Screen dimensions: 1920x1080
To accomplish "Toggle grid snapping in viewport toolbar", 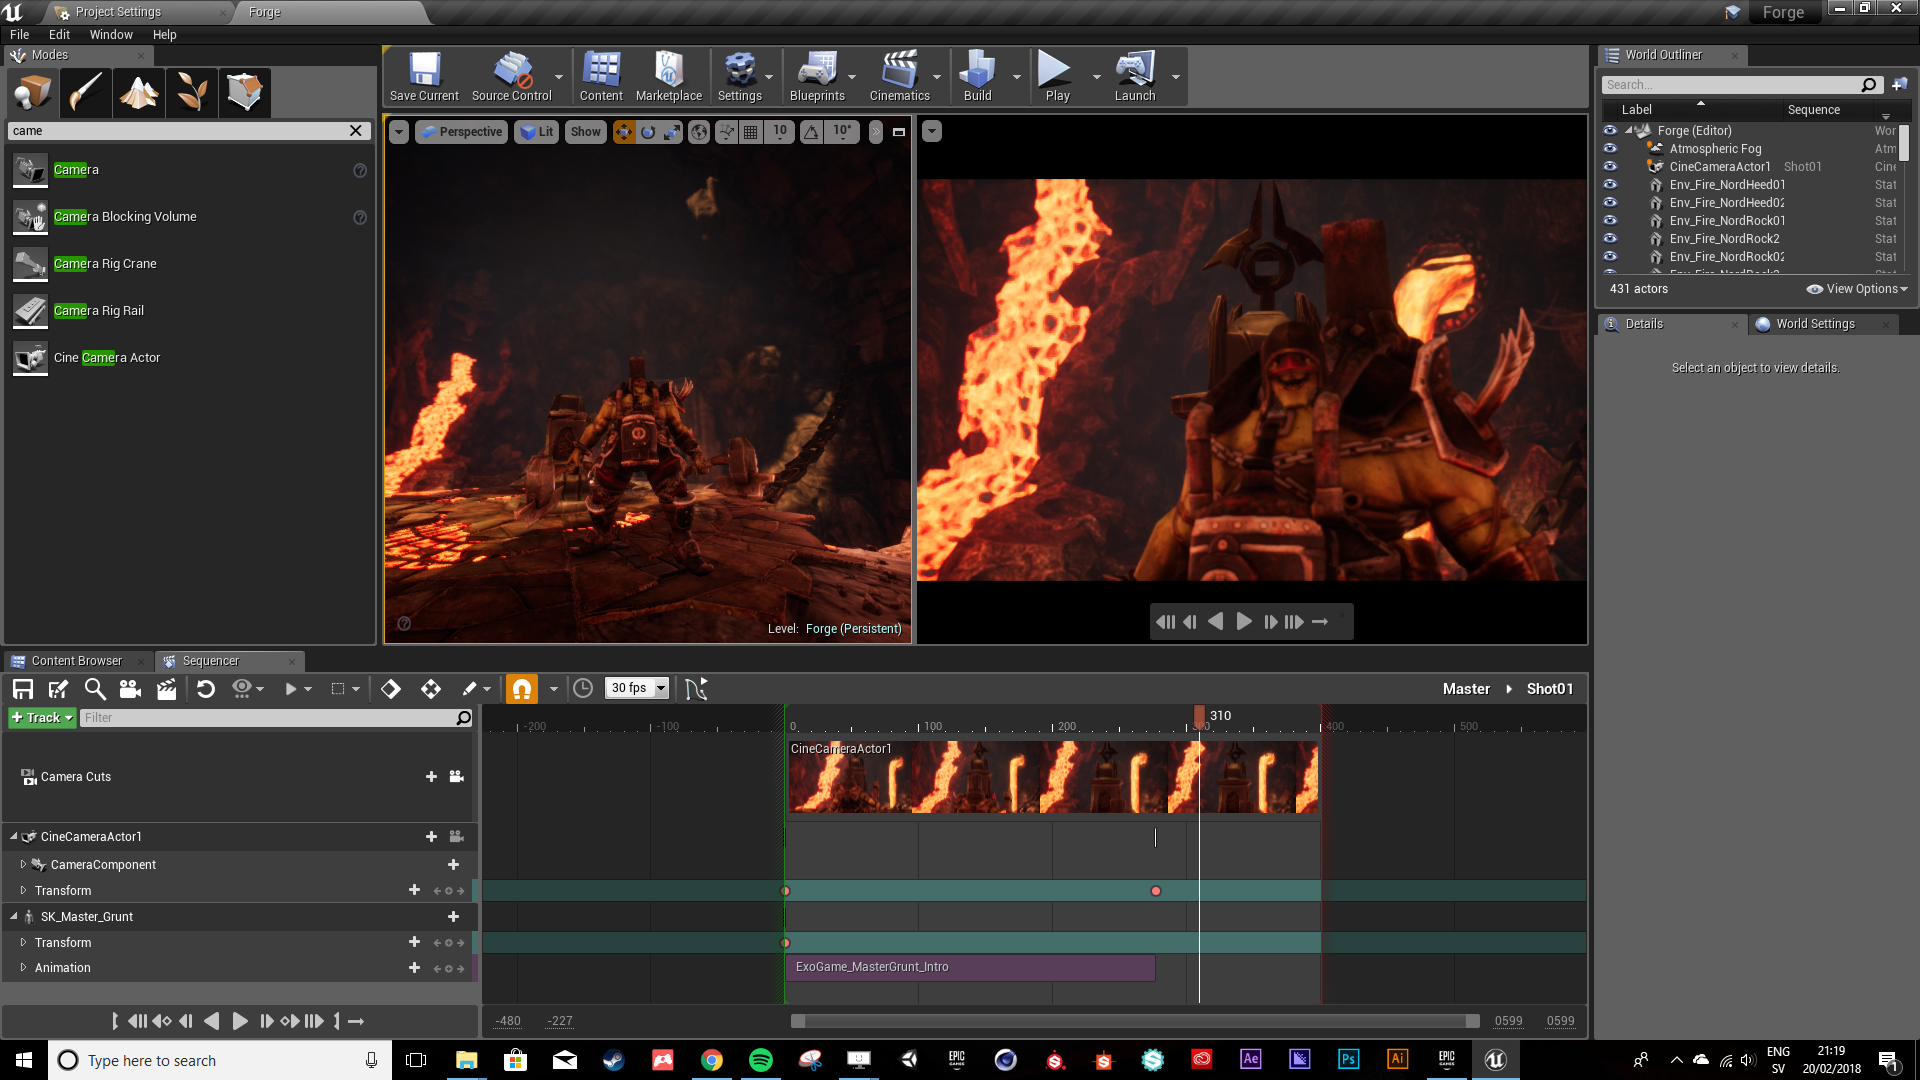I will tap(750, 132).
